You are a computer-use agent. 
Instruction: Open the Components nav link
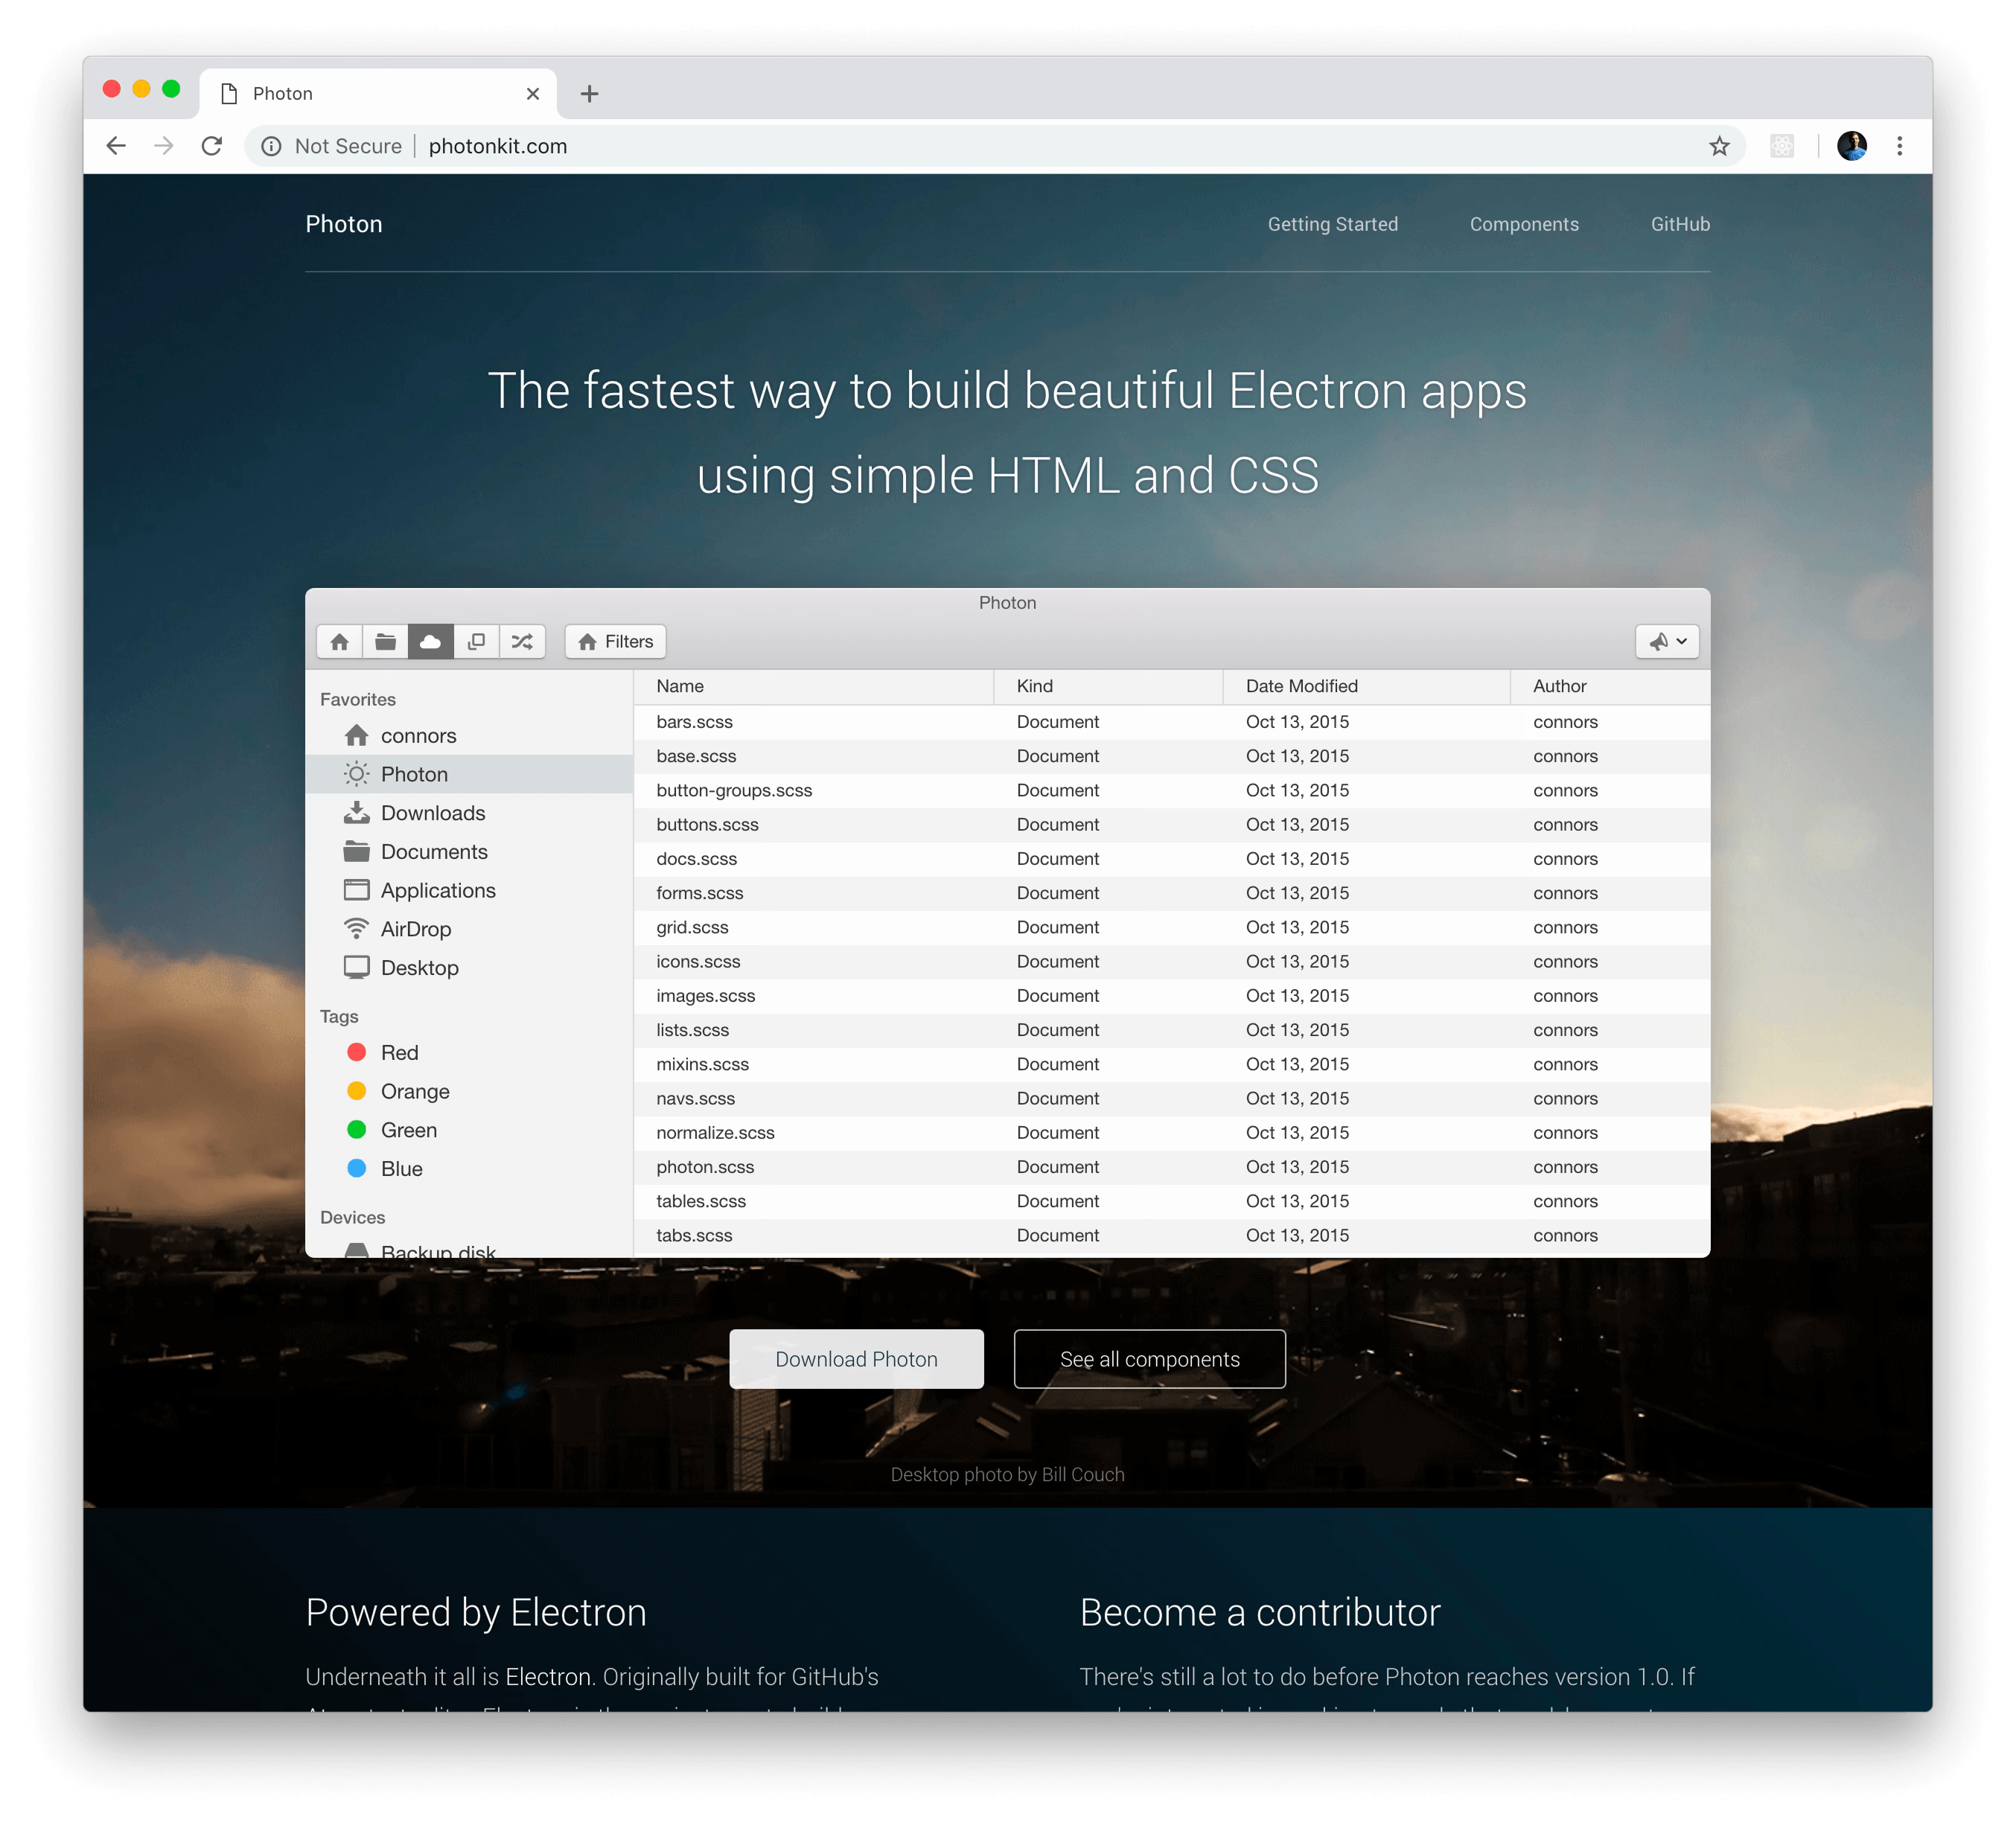(x=1523, y=224)
